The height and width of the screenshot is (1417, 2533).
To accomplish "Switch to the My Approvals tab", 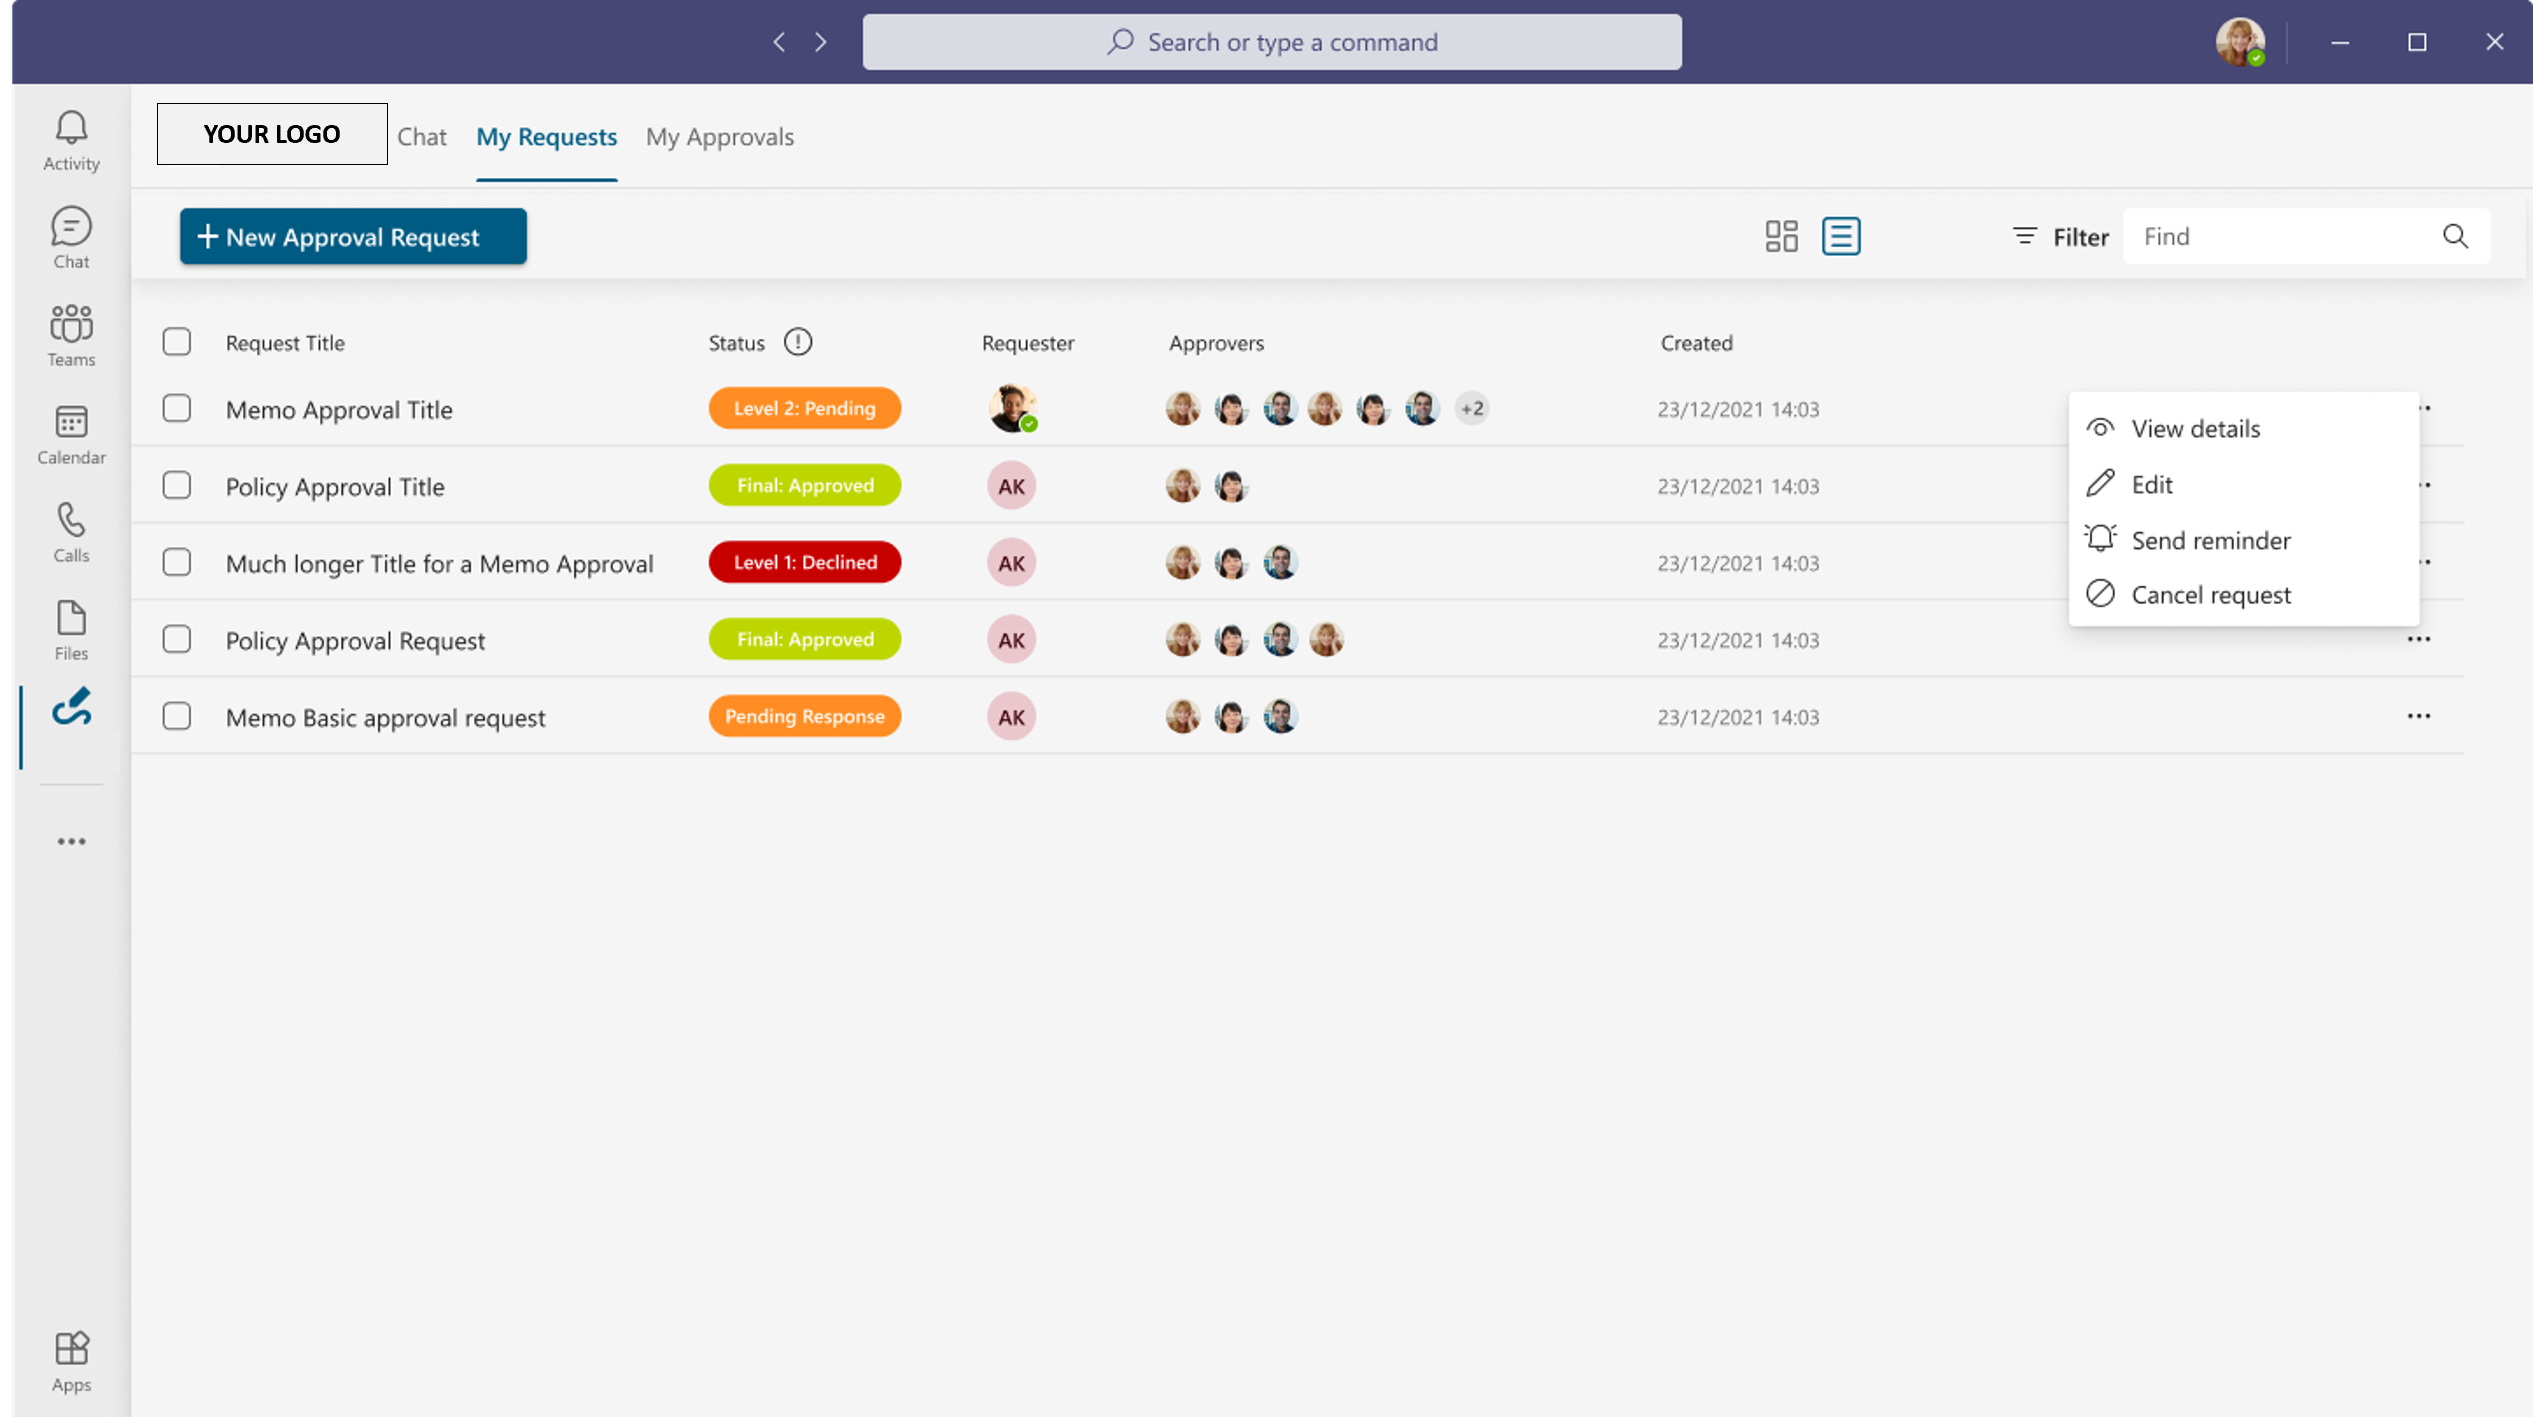I will 719,137.
